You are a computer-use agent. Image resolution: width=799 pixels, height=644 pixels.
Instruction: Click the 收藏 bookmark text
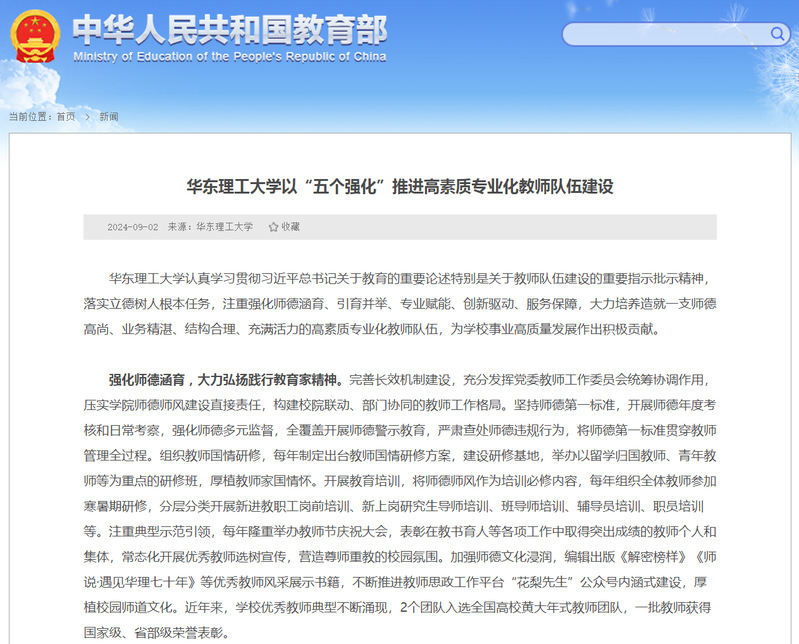pyautogui.click(x=290, y=227)
